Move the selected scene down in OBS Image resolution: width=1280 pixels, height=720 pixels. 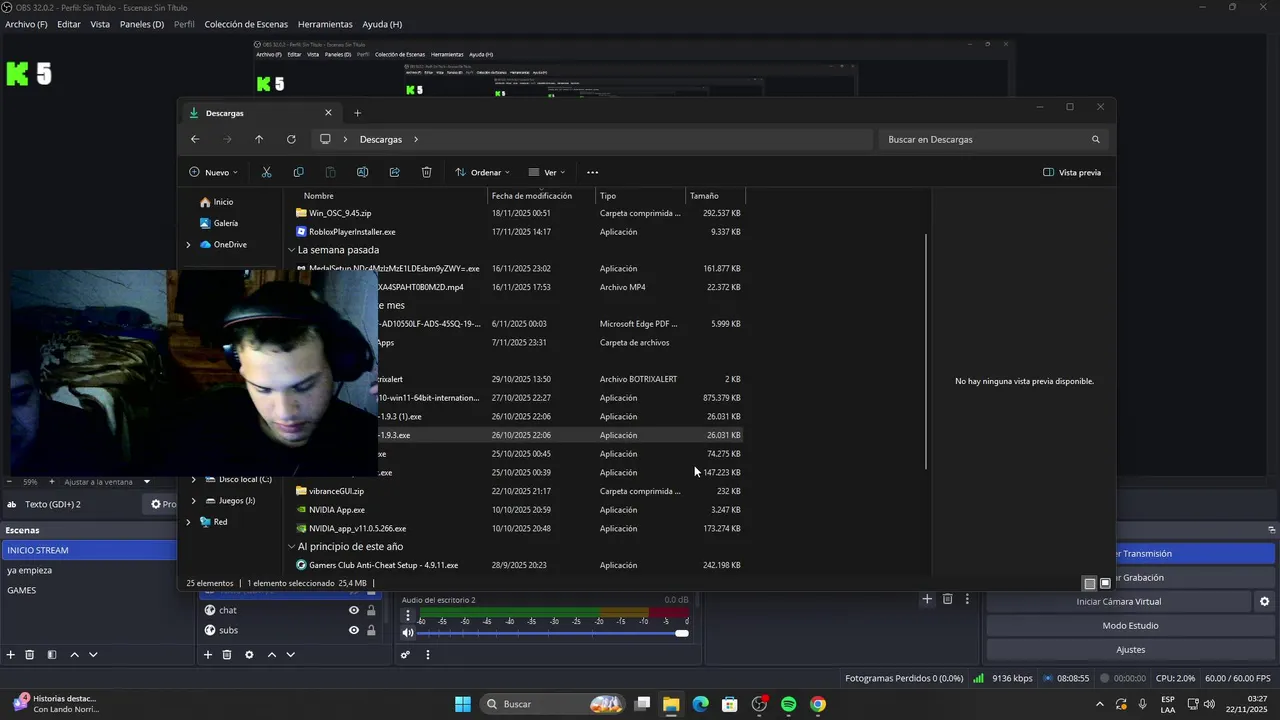coord(93,654)
